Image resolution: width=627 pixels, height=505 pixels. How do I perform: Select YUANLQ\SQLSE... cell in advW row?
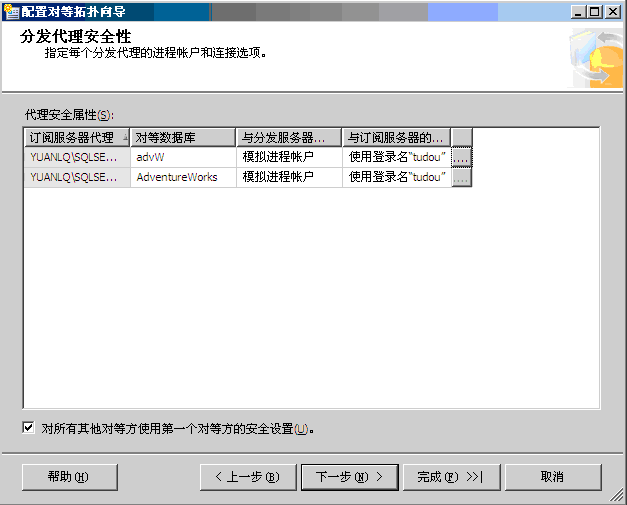pos(77,158)
